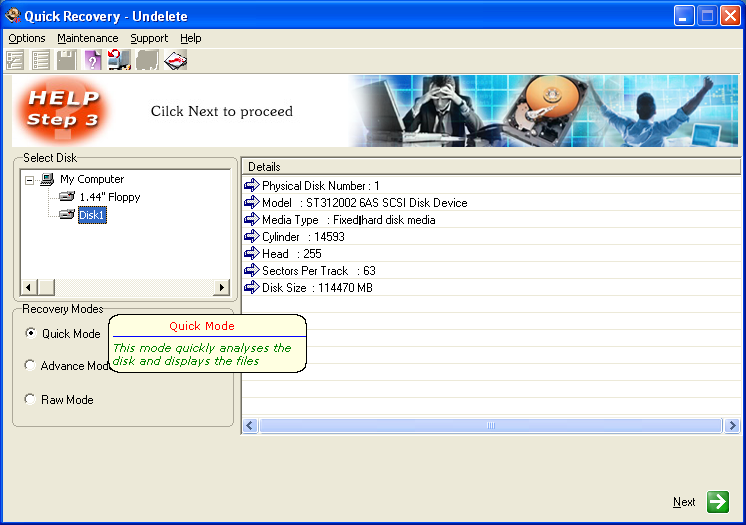Click the disk tree scrollbar left arrow
This screenshot has height=525, width=746.
29,287
